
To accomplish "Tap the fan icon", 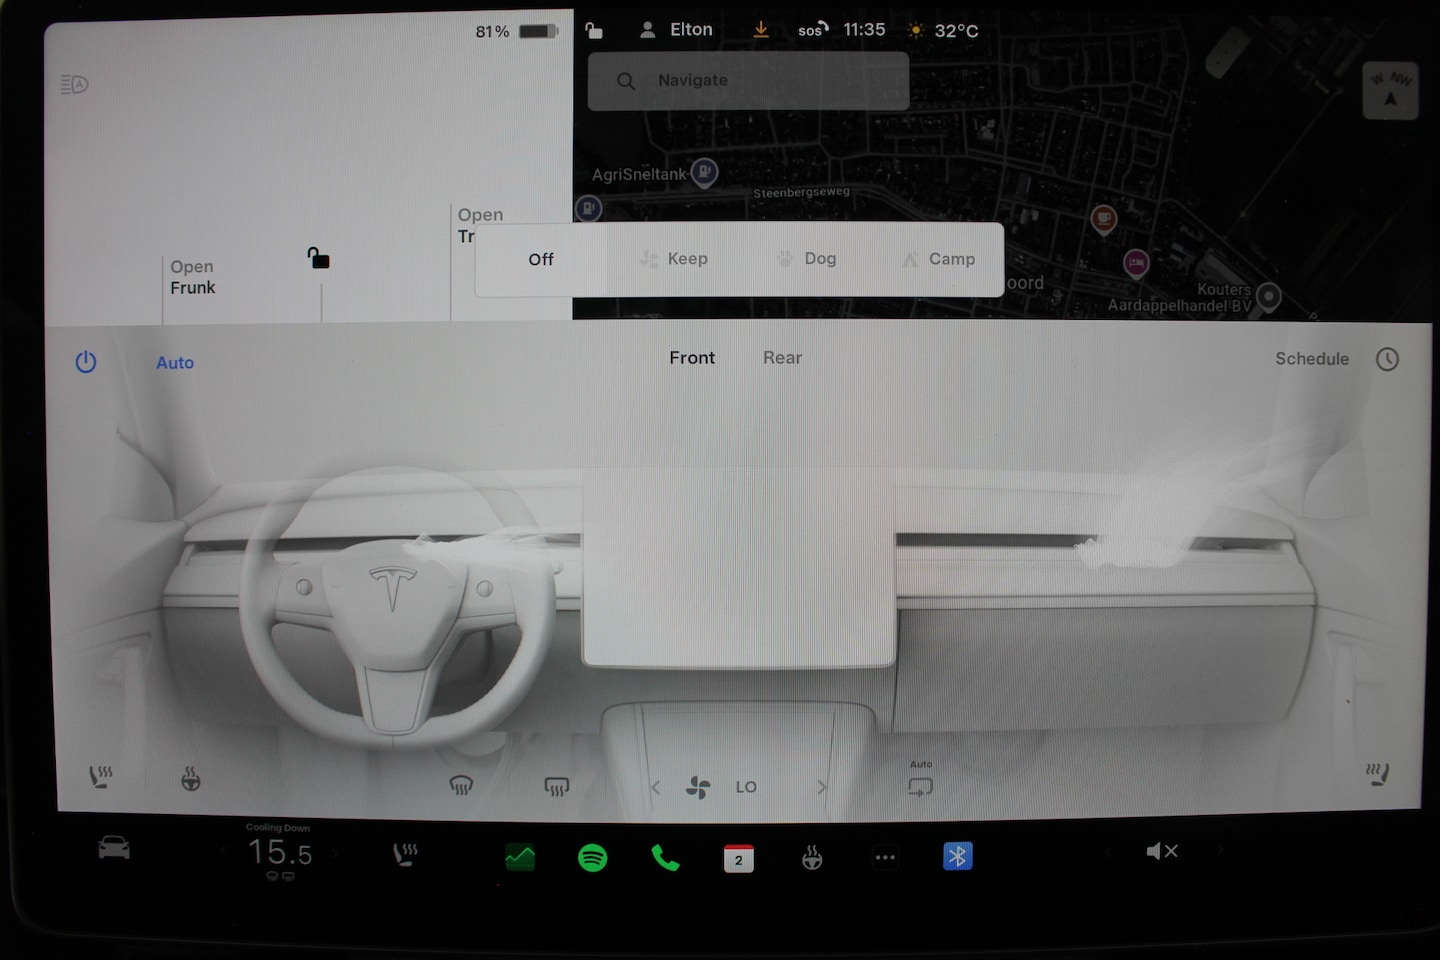I will [698, 788].
